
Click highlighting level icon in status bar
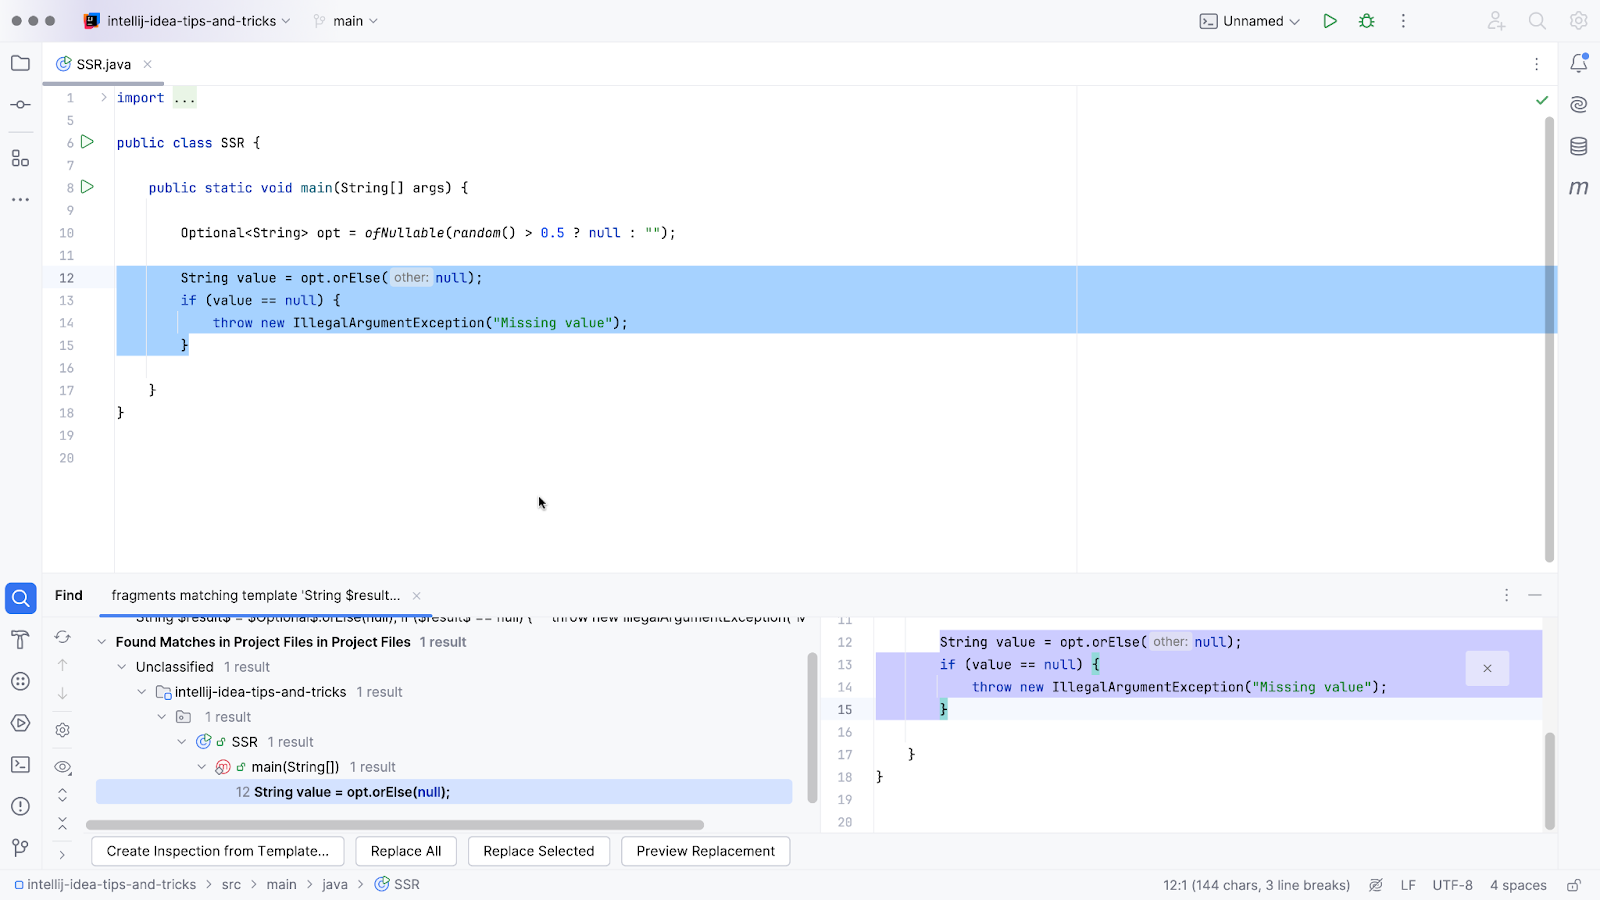point(1376,885)
